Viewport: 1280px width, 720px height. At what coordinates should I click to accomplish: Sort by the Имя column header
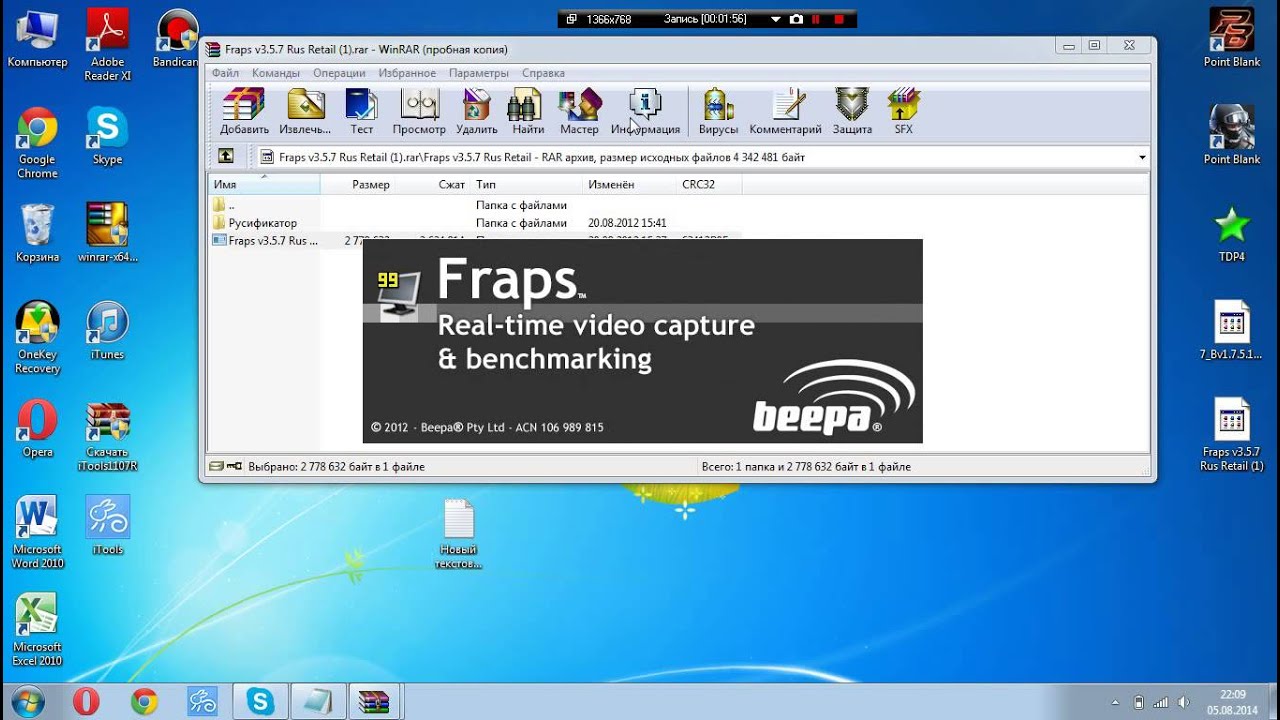click(264, 184)
